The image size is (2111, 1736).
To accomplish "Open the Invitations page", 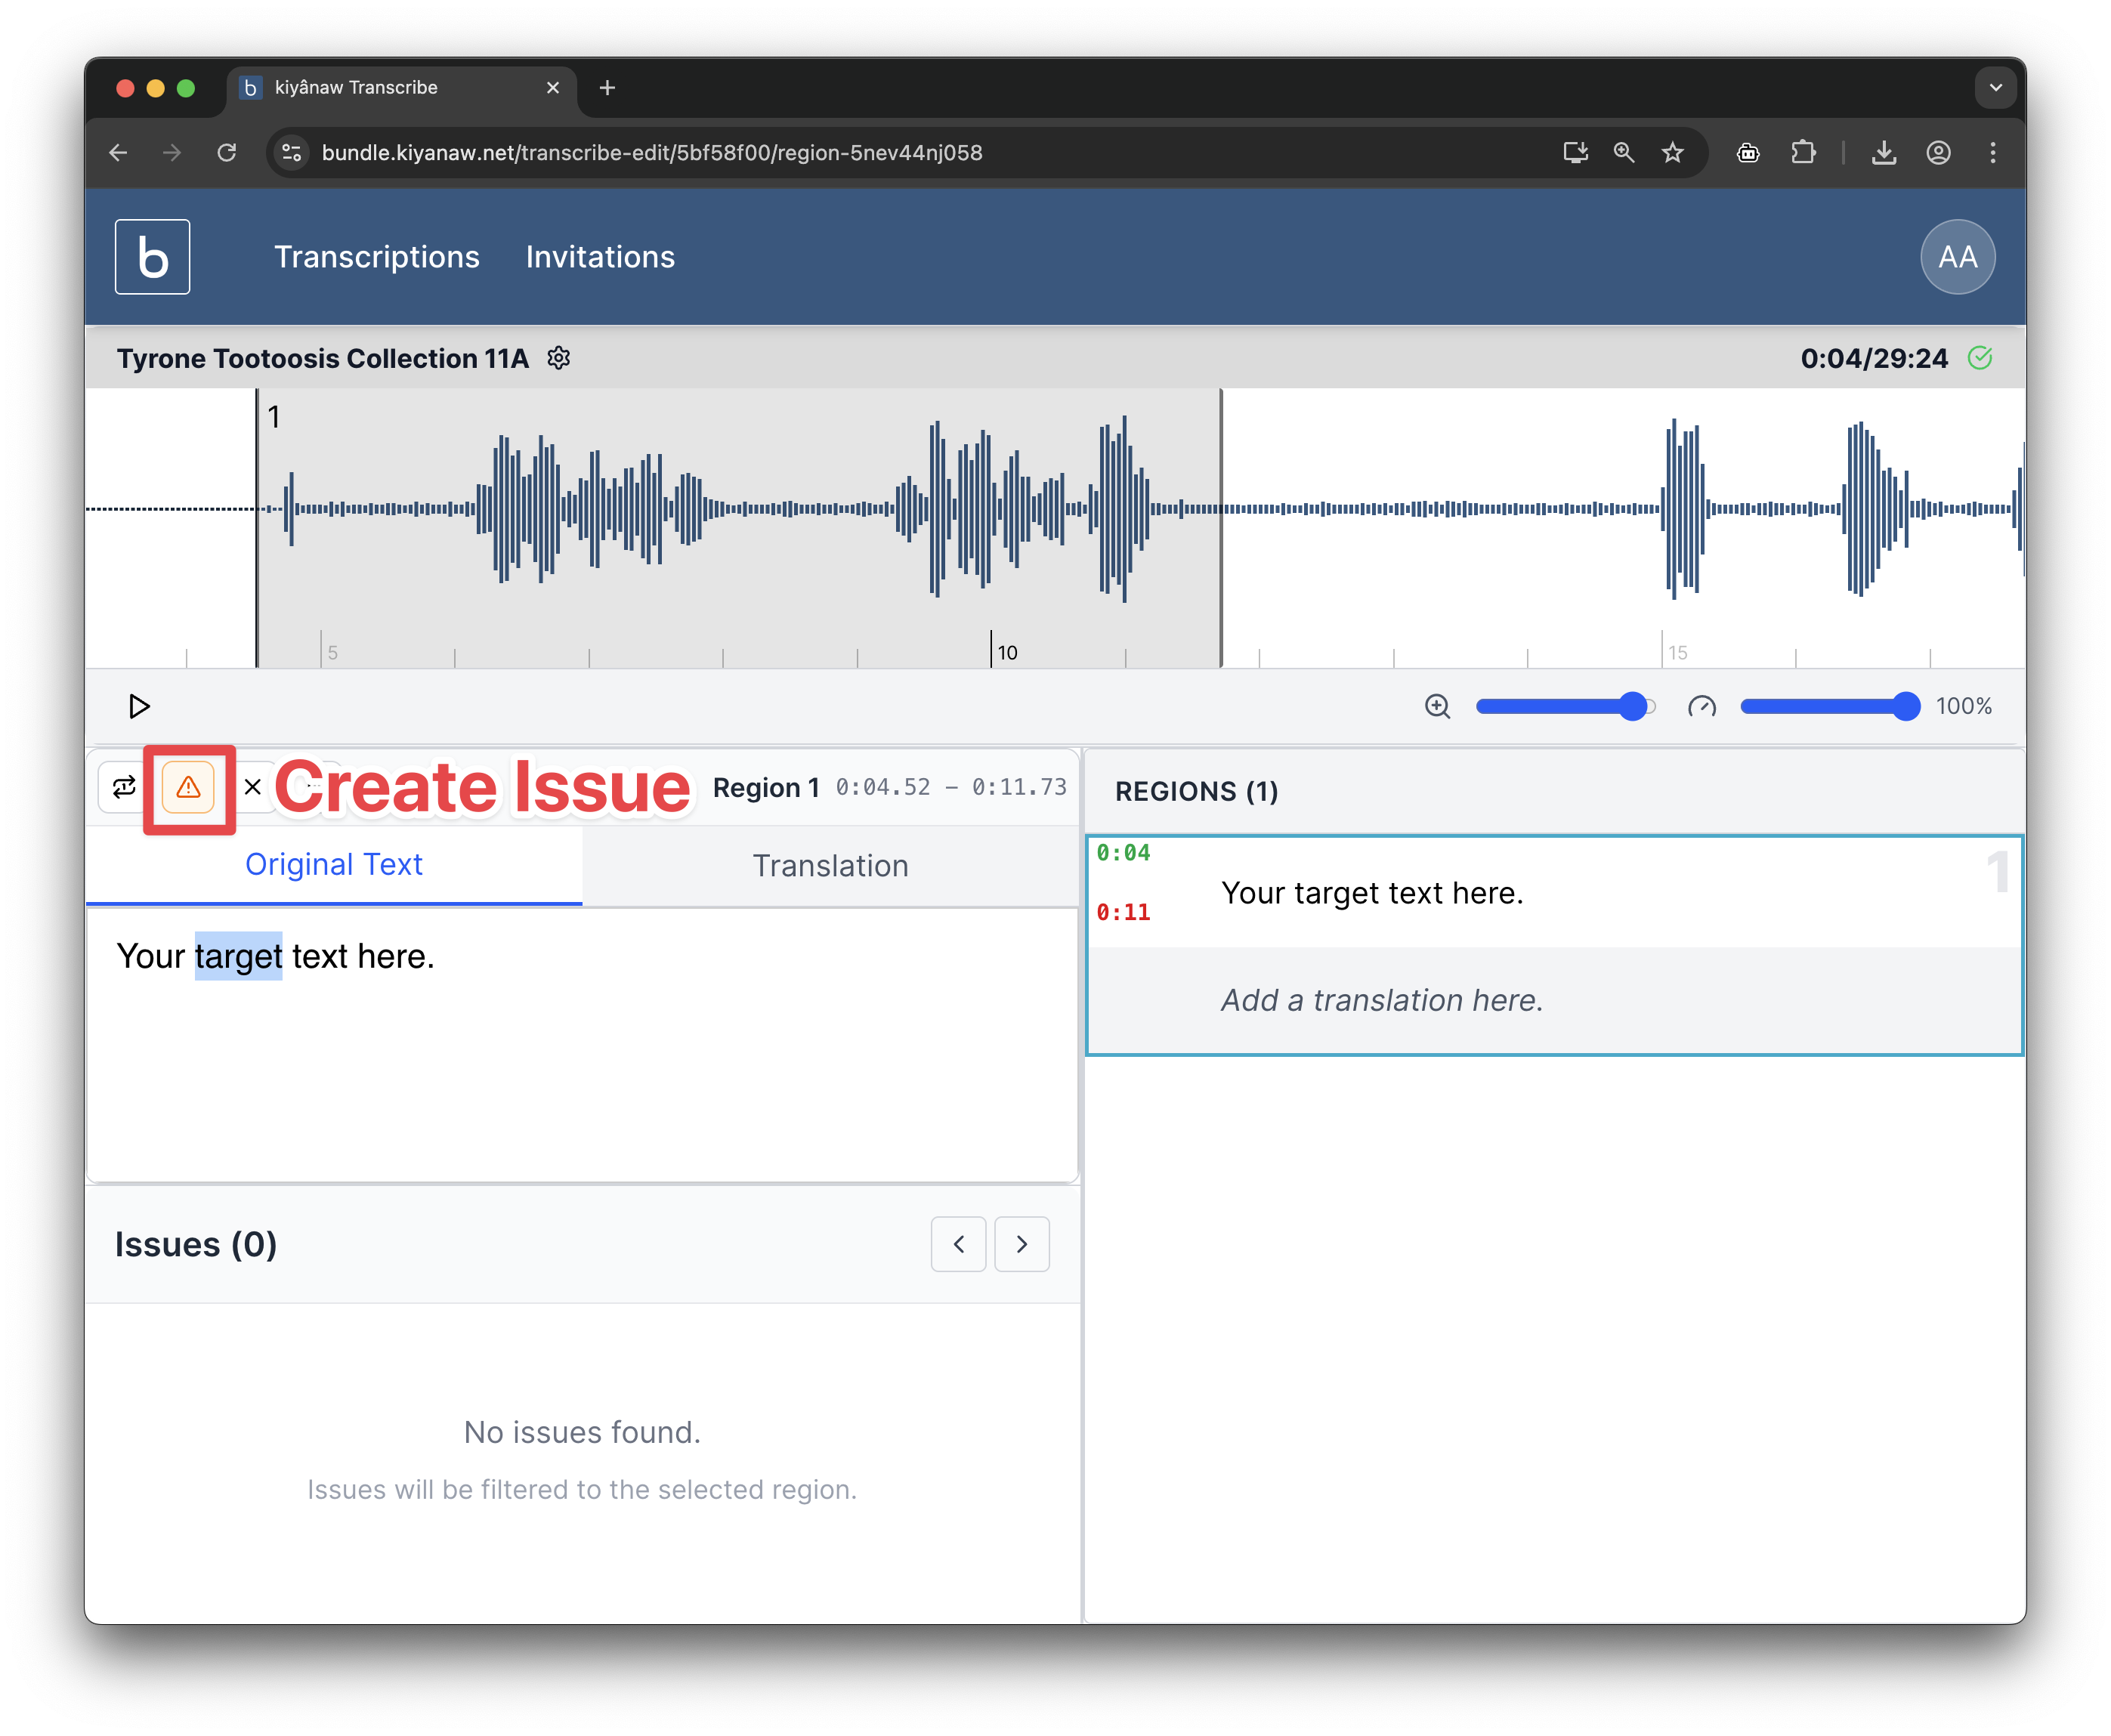I will (599, 257).
